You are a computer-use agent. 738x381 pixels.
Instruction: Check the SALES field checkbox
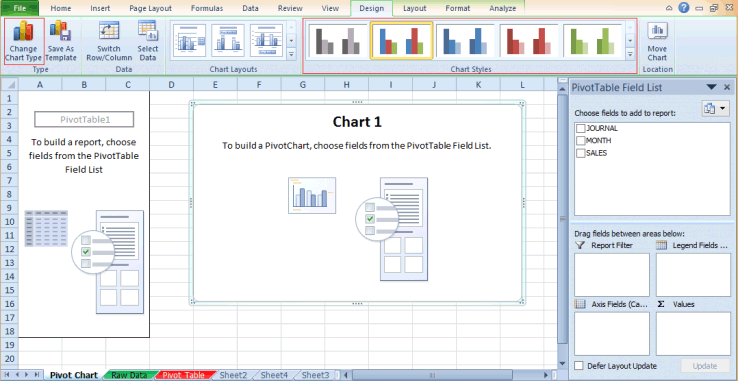[581, 153]
